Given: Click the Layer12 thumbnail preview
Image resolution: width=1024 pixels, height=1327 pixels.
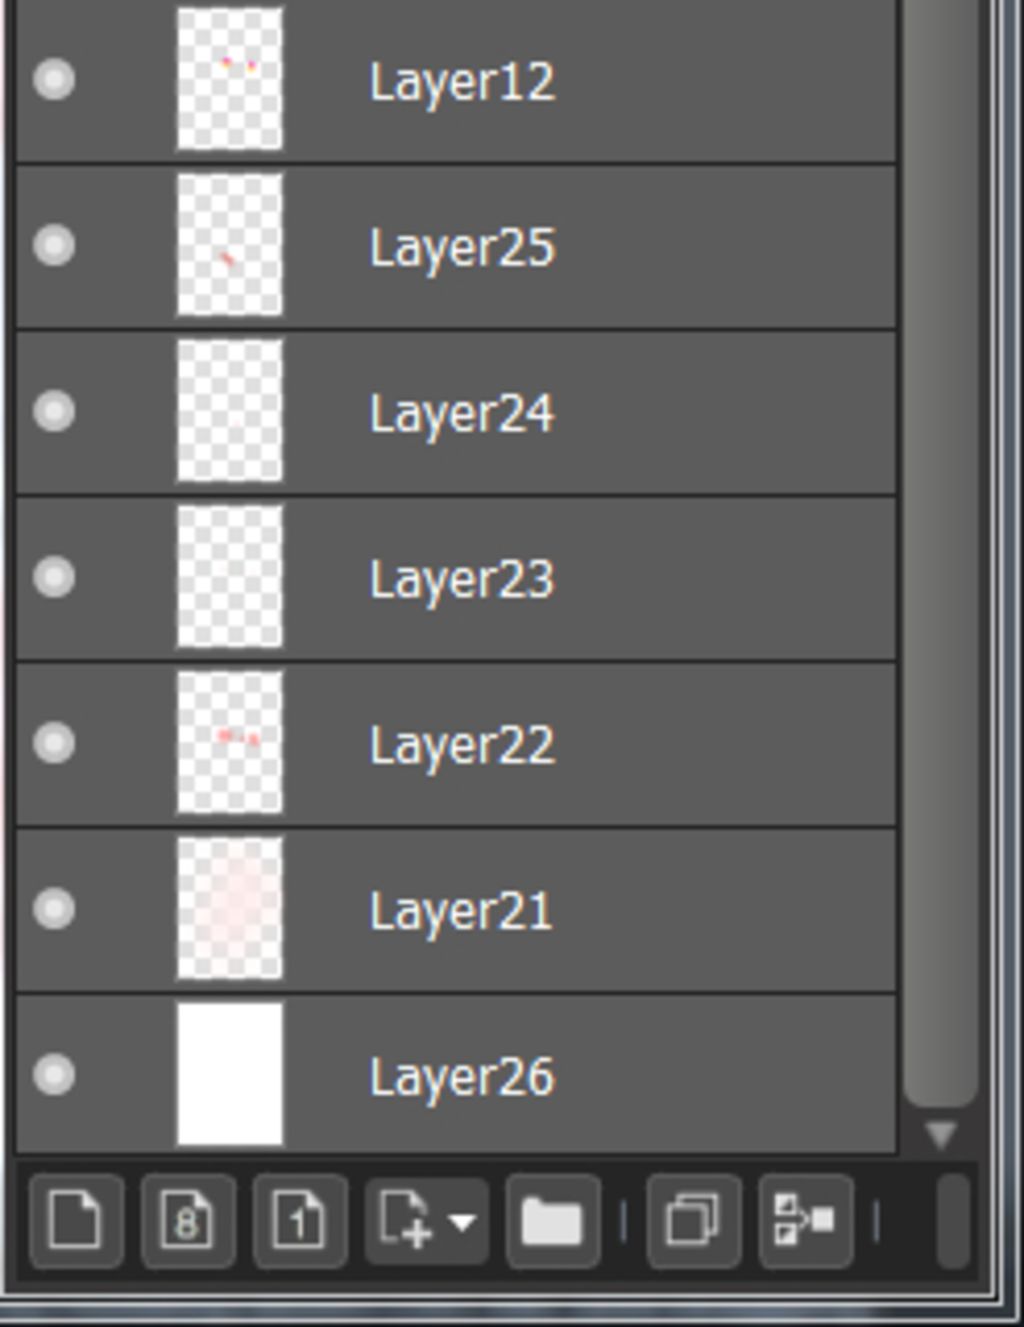Looking at the screenshot, I should pos(230,79).
